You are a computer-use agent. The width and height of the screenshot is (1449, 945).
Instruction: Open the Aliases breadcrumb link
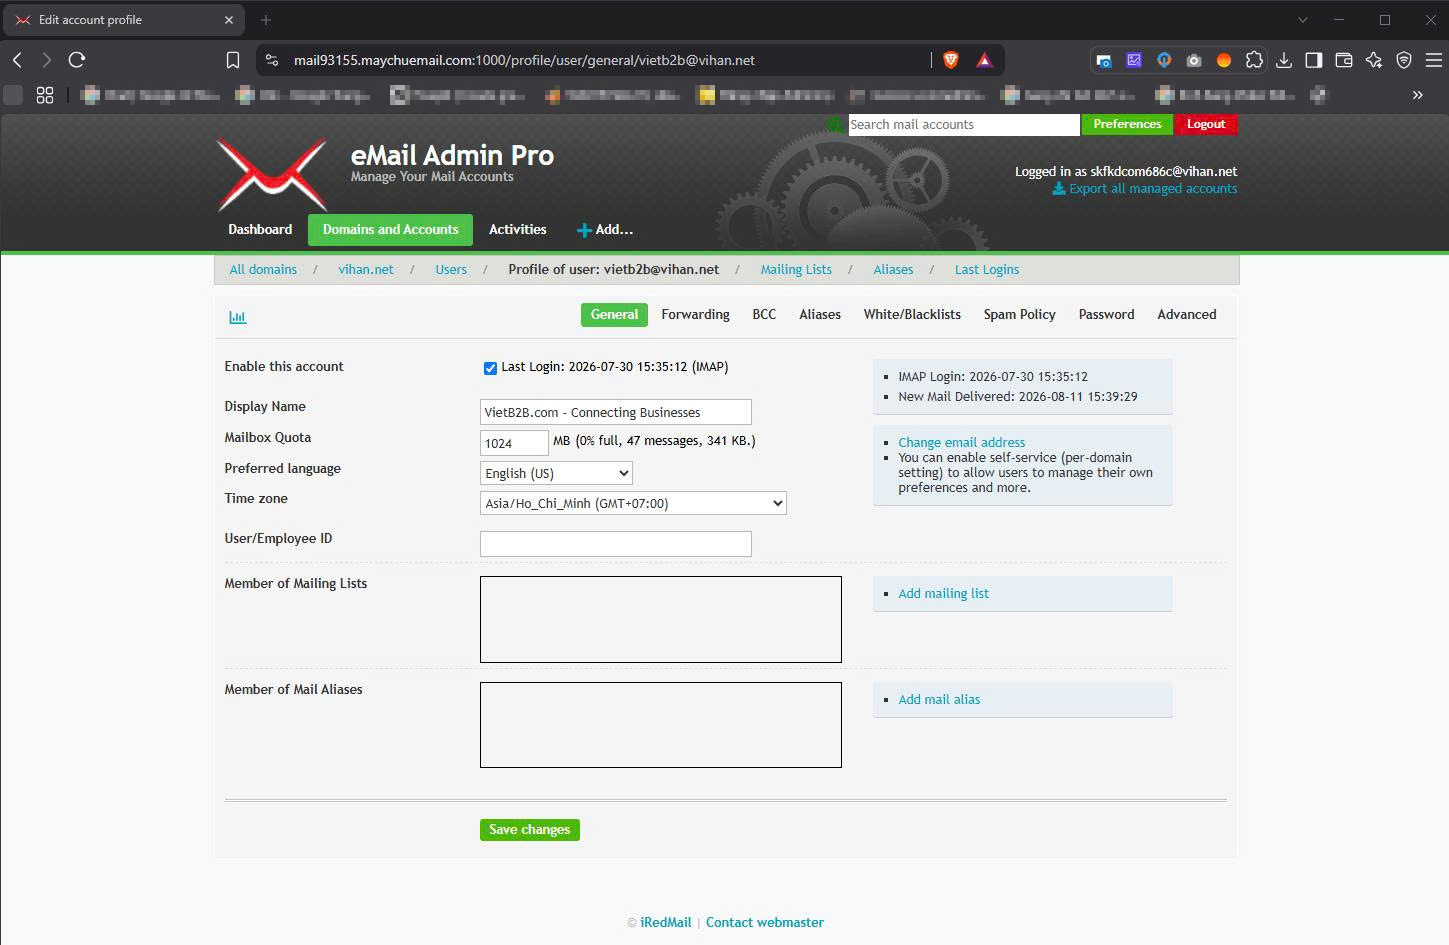pos(893,270)
